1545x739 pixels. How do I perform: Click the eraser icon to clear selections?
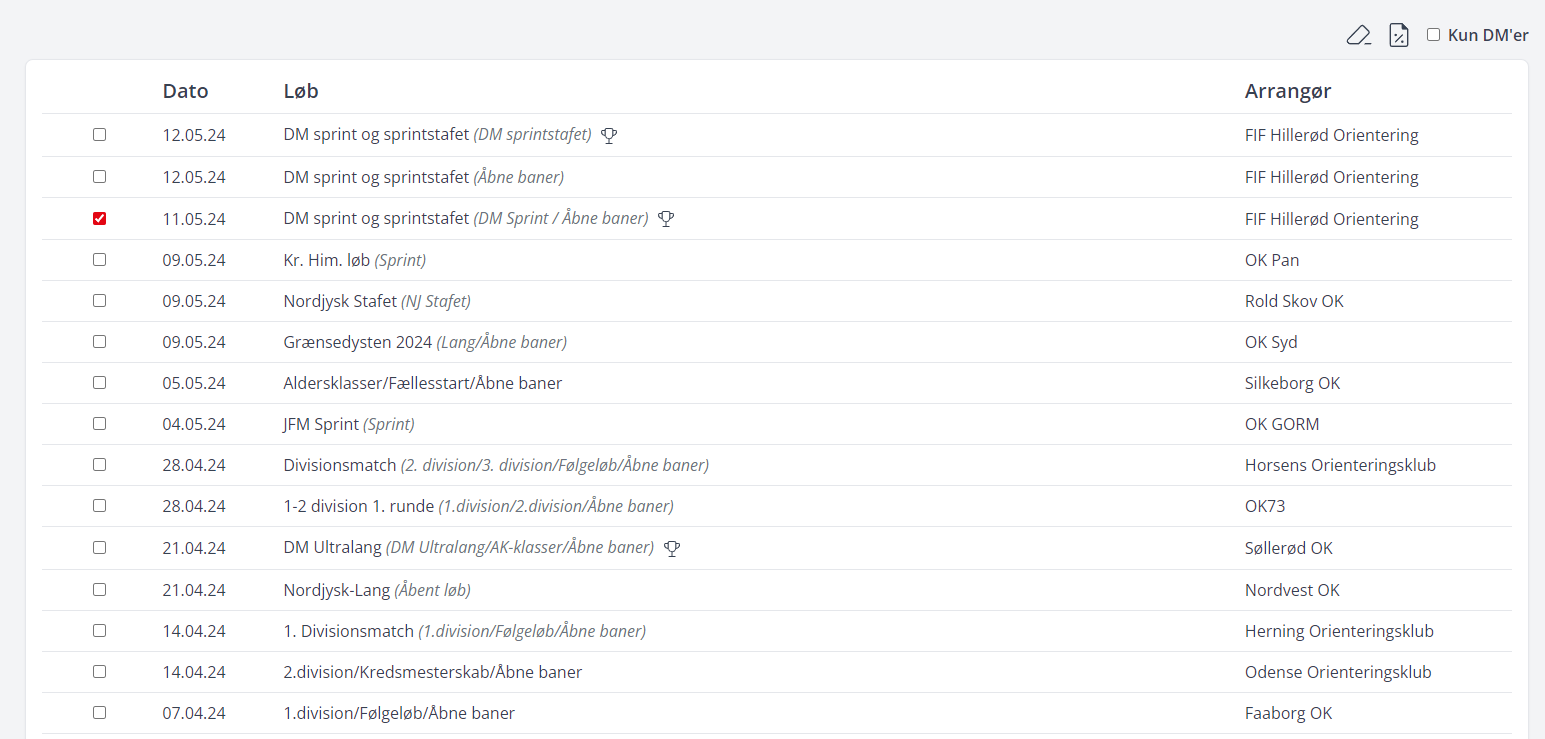pyautogui.click(x=1358, y=36)
